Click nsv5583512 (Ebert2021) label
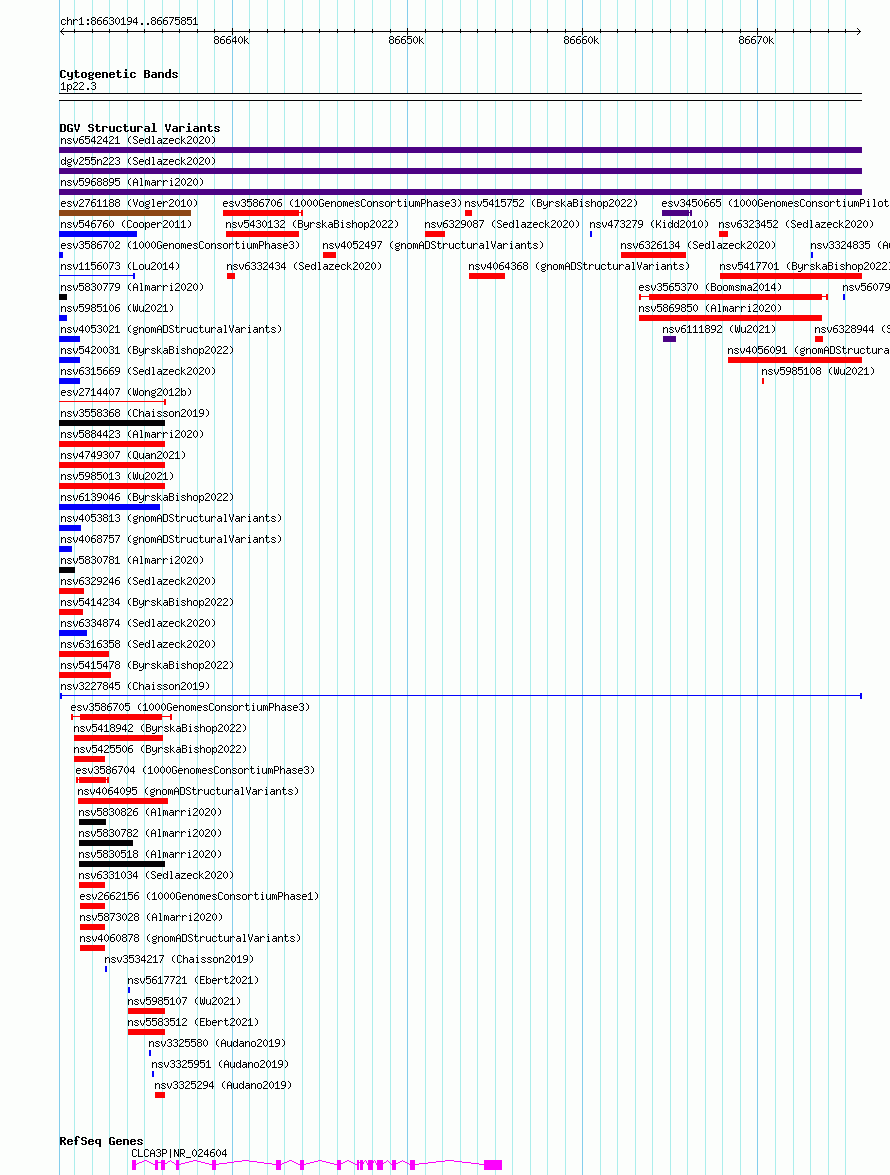 click(193, 1021)
